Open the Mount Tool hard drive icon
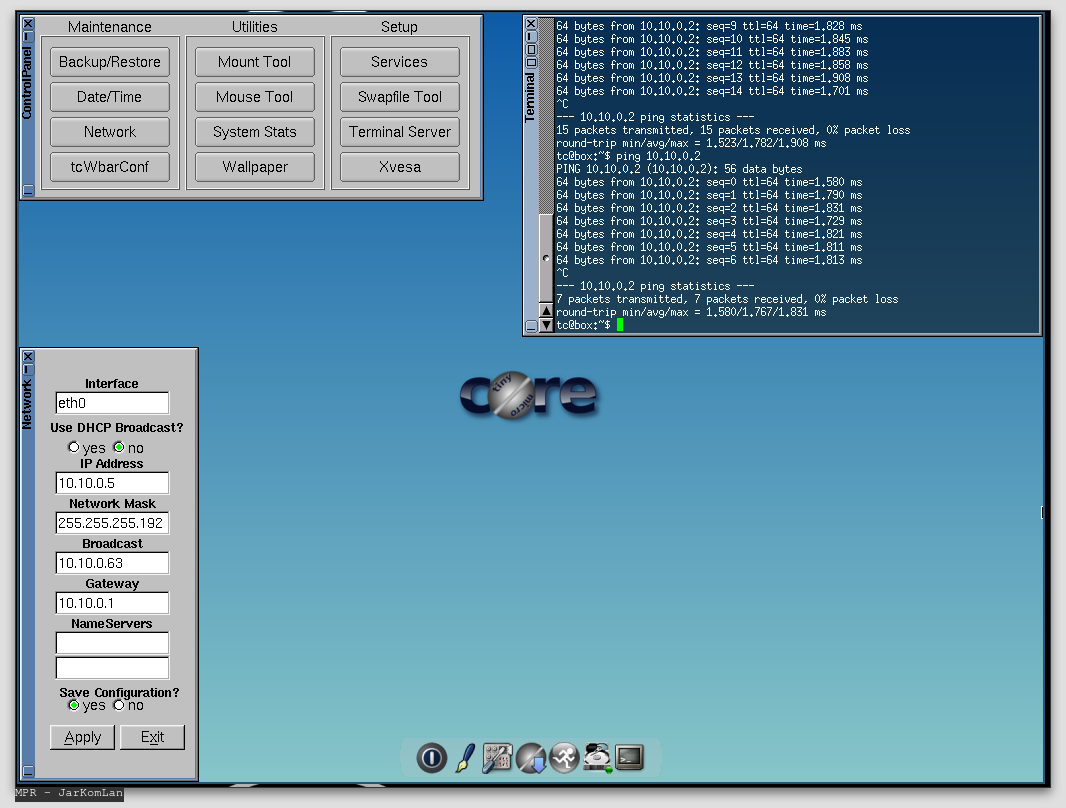The height and width of the screenshot is (808, 1066). pos(598,758)
